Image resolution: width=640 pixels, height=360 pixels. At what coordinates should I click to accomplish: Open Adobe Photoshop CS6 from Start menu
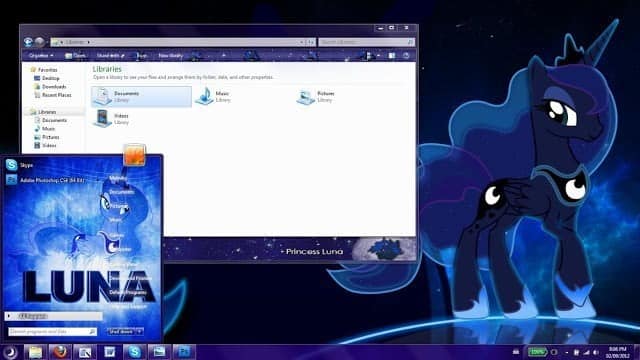click(45, 180)
